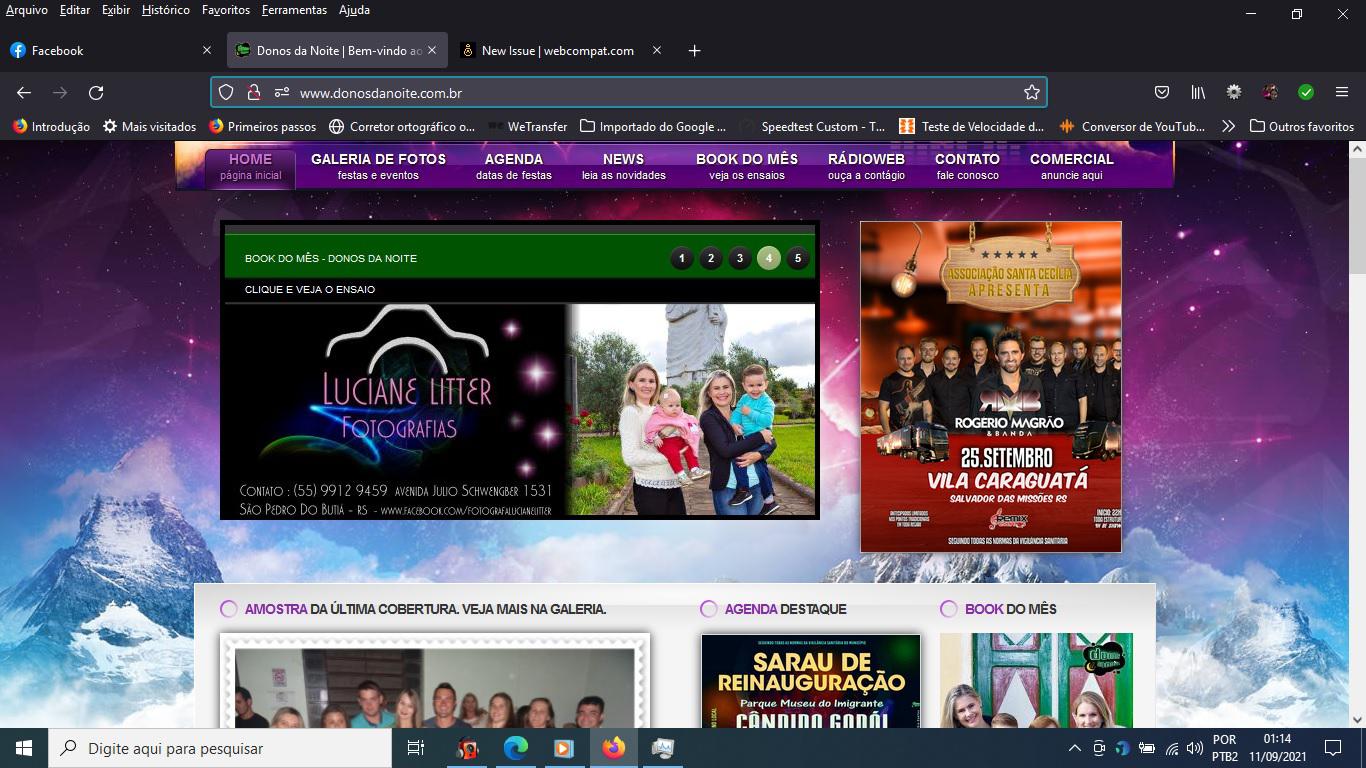1366x768 pixels.
Task: Click the Windows search box on the taskbar
Action: click(220, 748)
